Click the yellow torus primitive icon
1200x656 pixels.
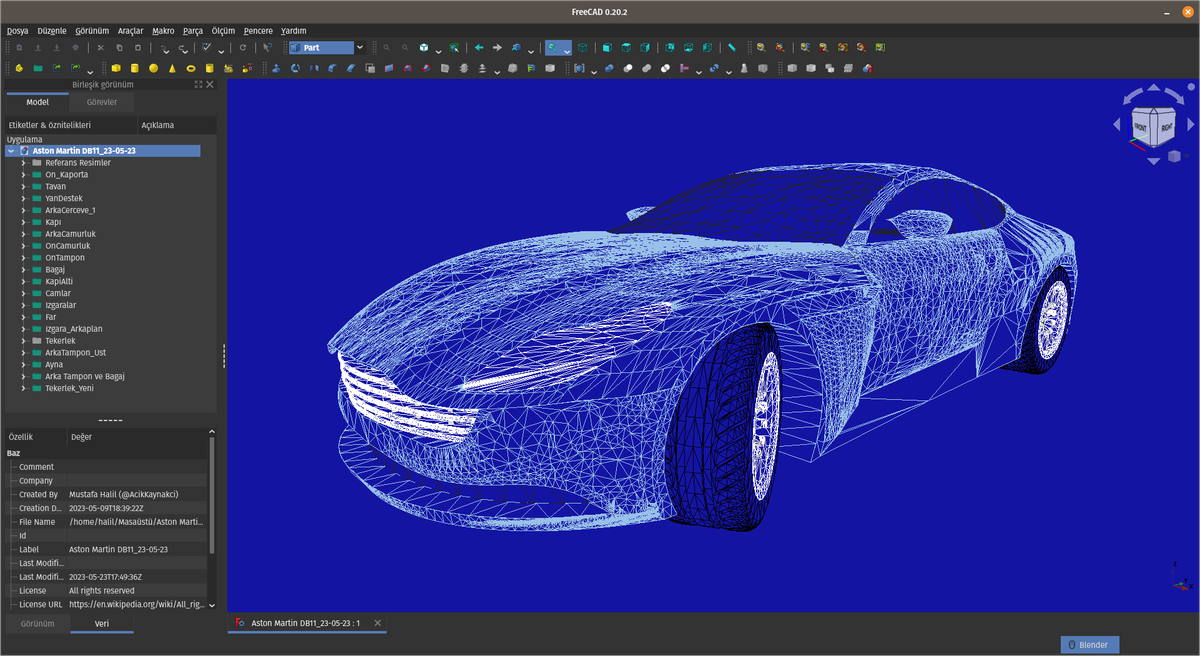point(191,68)
